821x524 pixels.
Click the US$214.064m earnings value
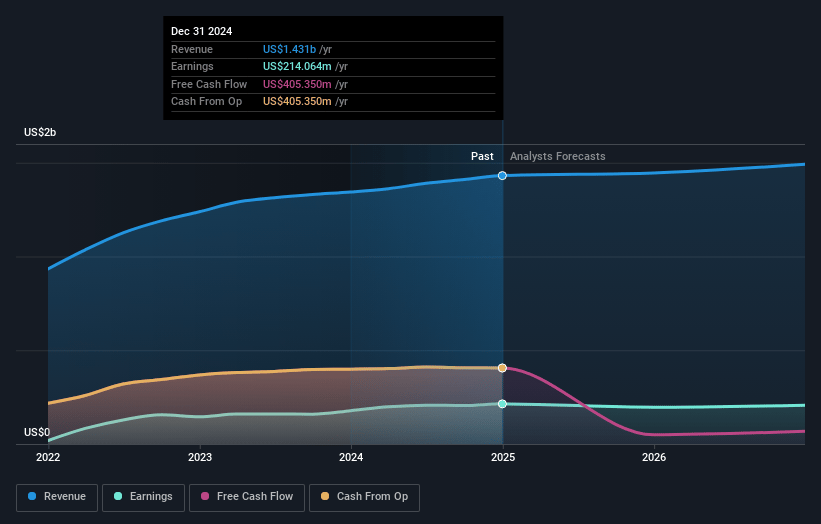point(297,66)
